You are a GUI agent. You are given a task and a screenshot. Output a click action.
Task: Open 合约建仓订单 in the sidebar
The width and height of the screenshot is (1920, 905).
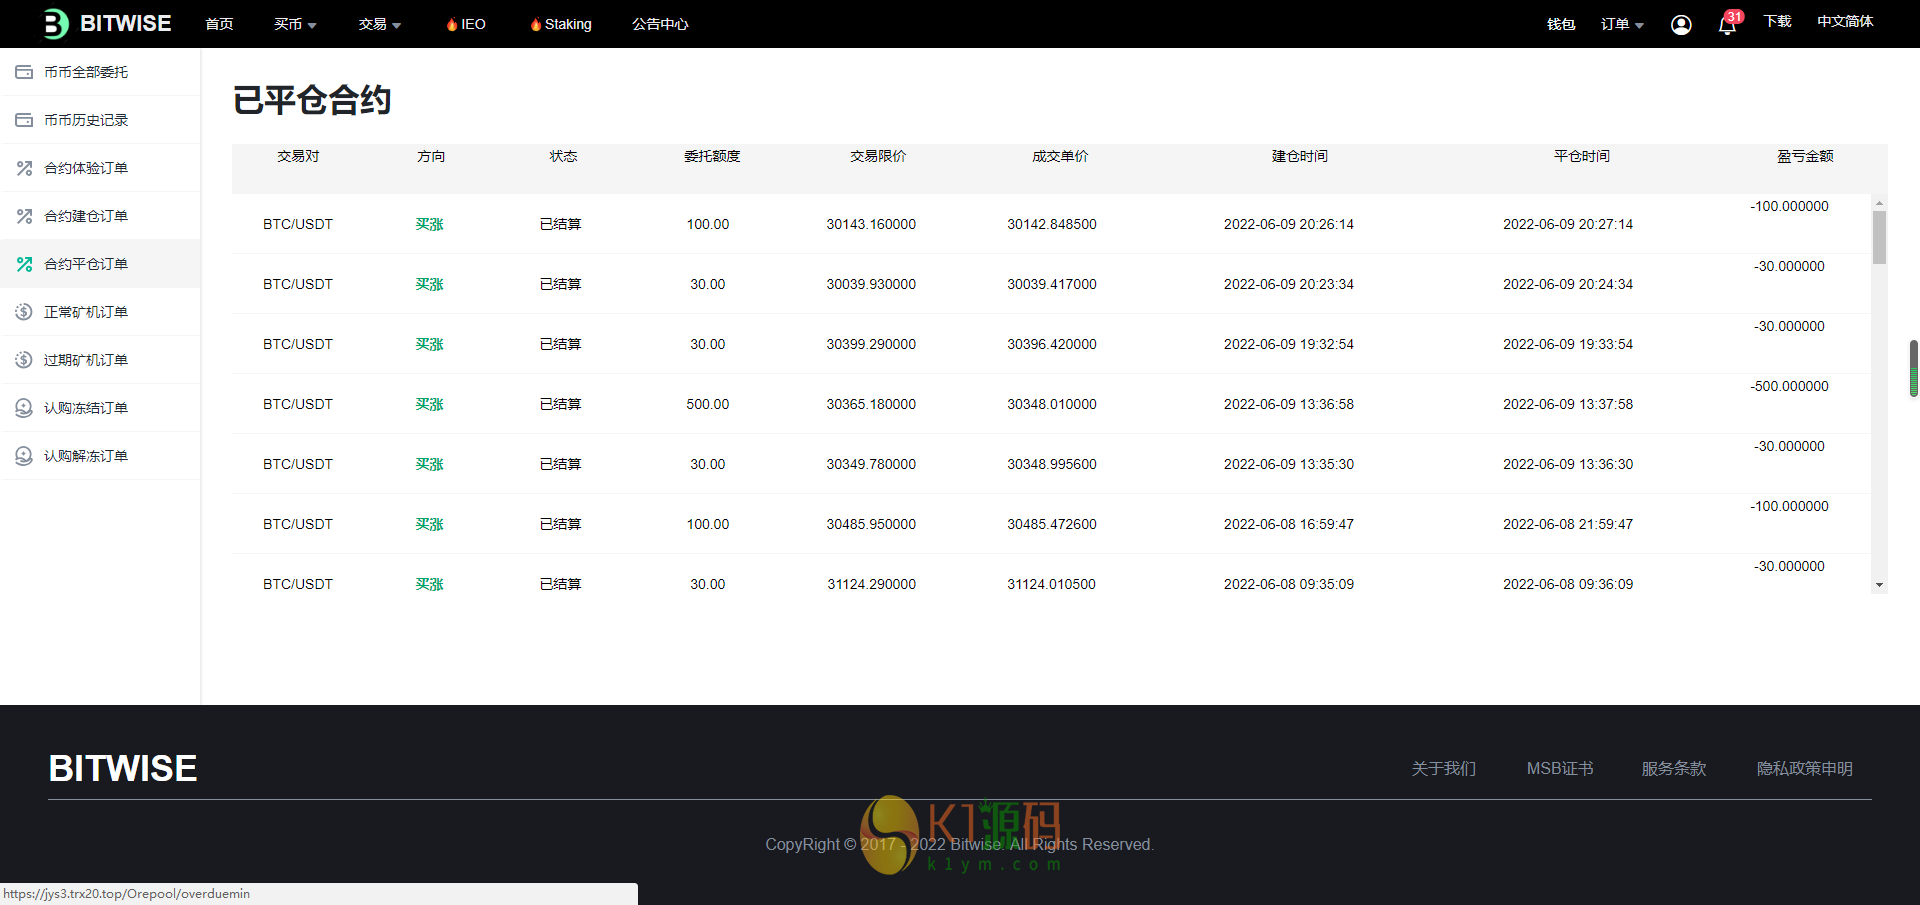click(100, 216)
